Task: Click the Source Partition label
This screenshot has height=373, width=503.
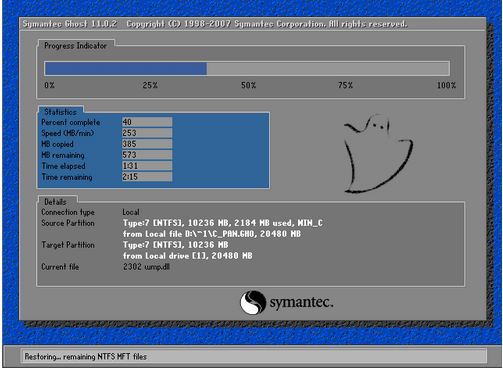Action: coord(68,223)
